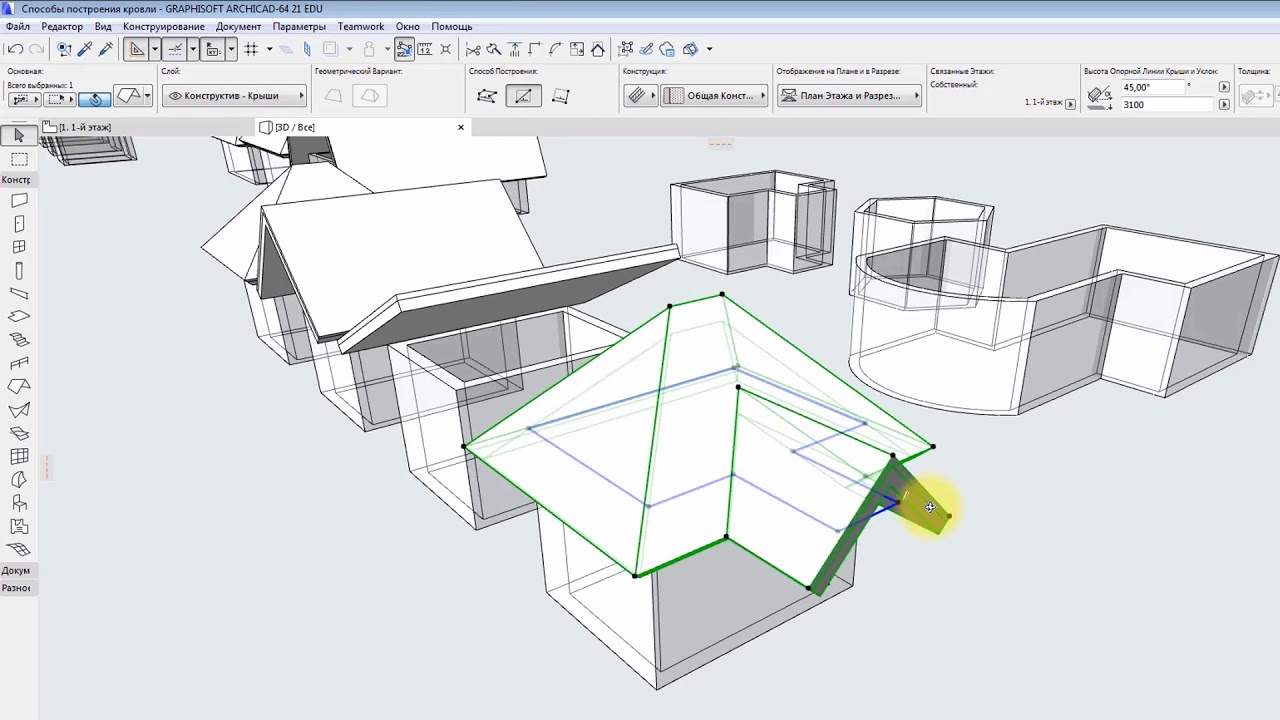The width and height of the screenshot is (1280, 720).
Task: Select the rotated rectangle construction method
Action: click(560, 96)
